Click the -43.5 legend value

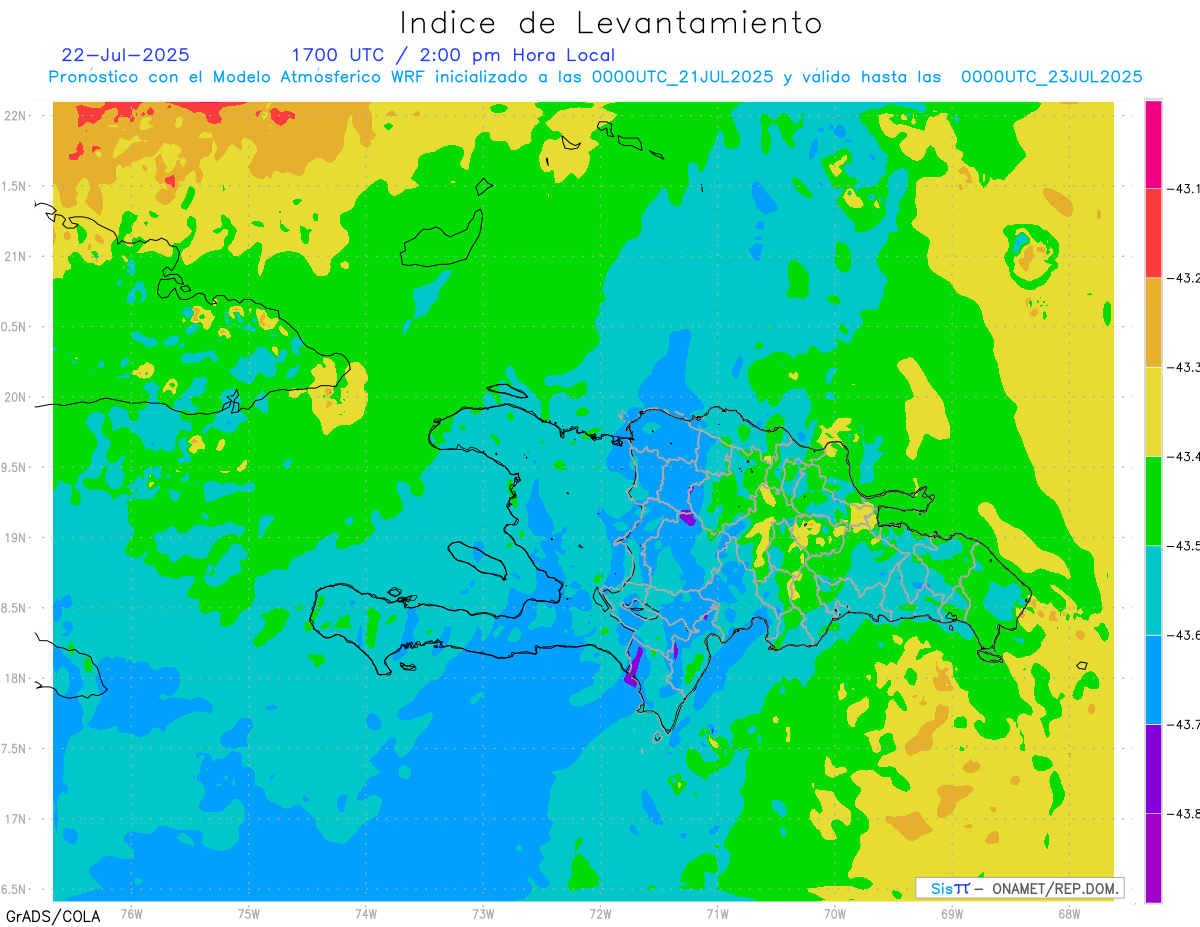(x=1182, y=546)
